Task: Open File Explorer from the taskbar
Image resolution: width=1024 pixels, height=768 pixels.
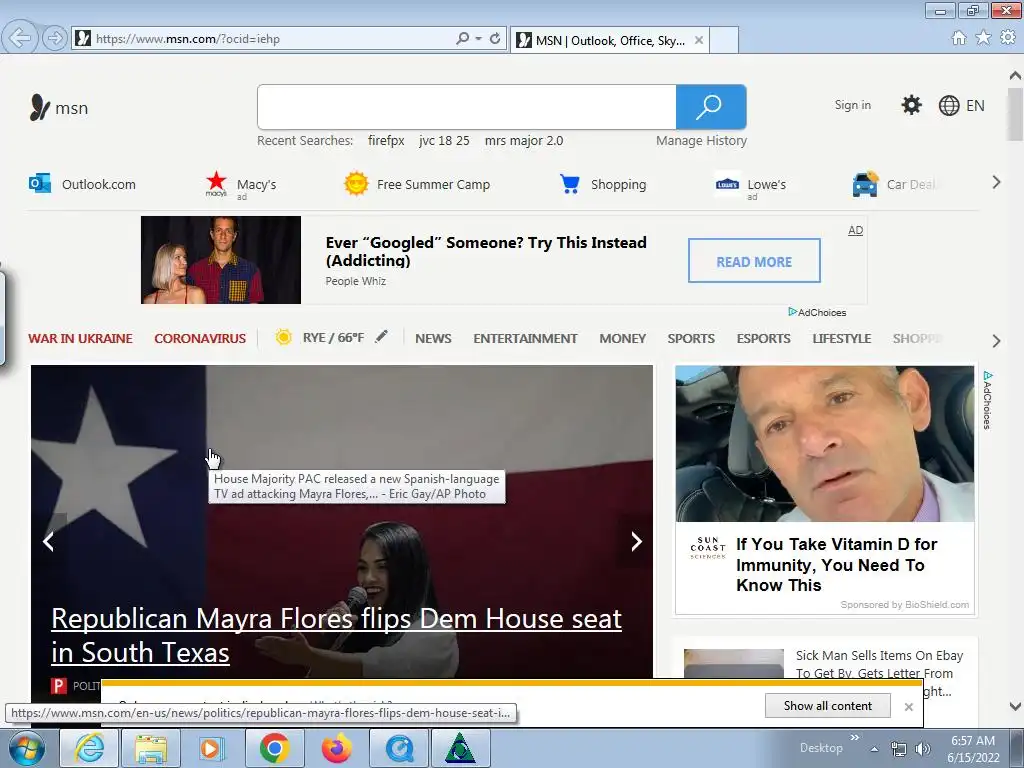Action: (151, 748)
